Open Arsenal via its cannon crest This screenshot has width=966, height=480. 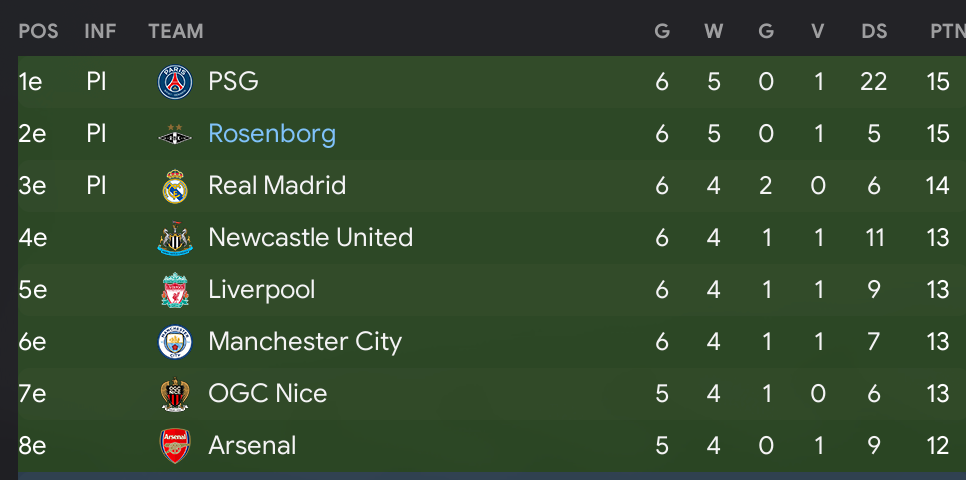[175, 446]
